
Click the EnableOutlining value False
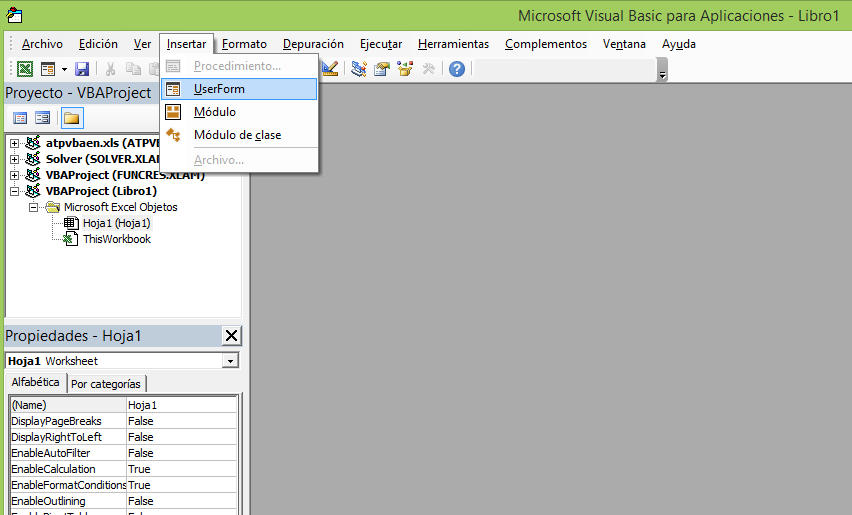click(x=181, y=501)
